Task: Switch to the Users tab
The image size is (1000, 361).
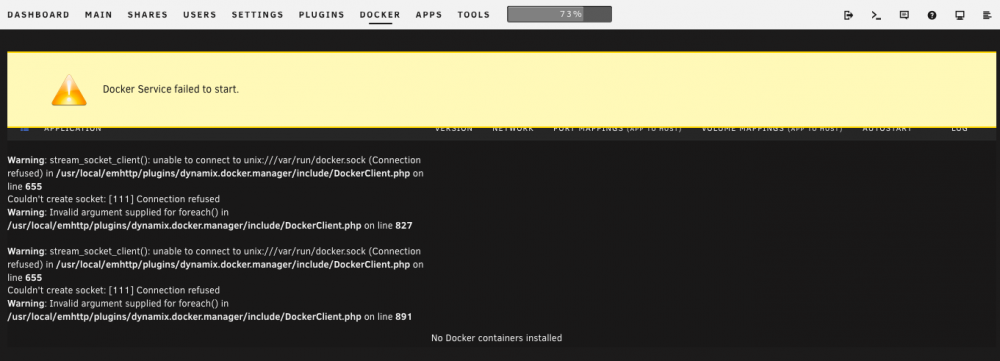Action: tap(200, 15)
